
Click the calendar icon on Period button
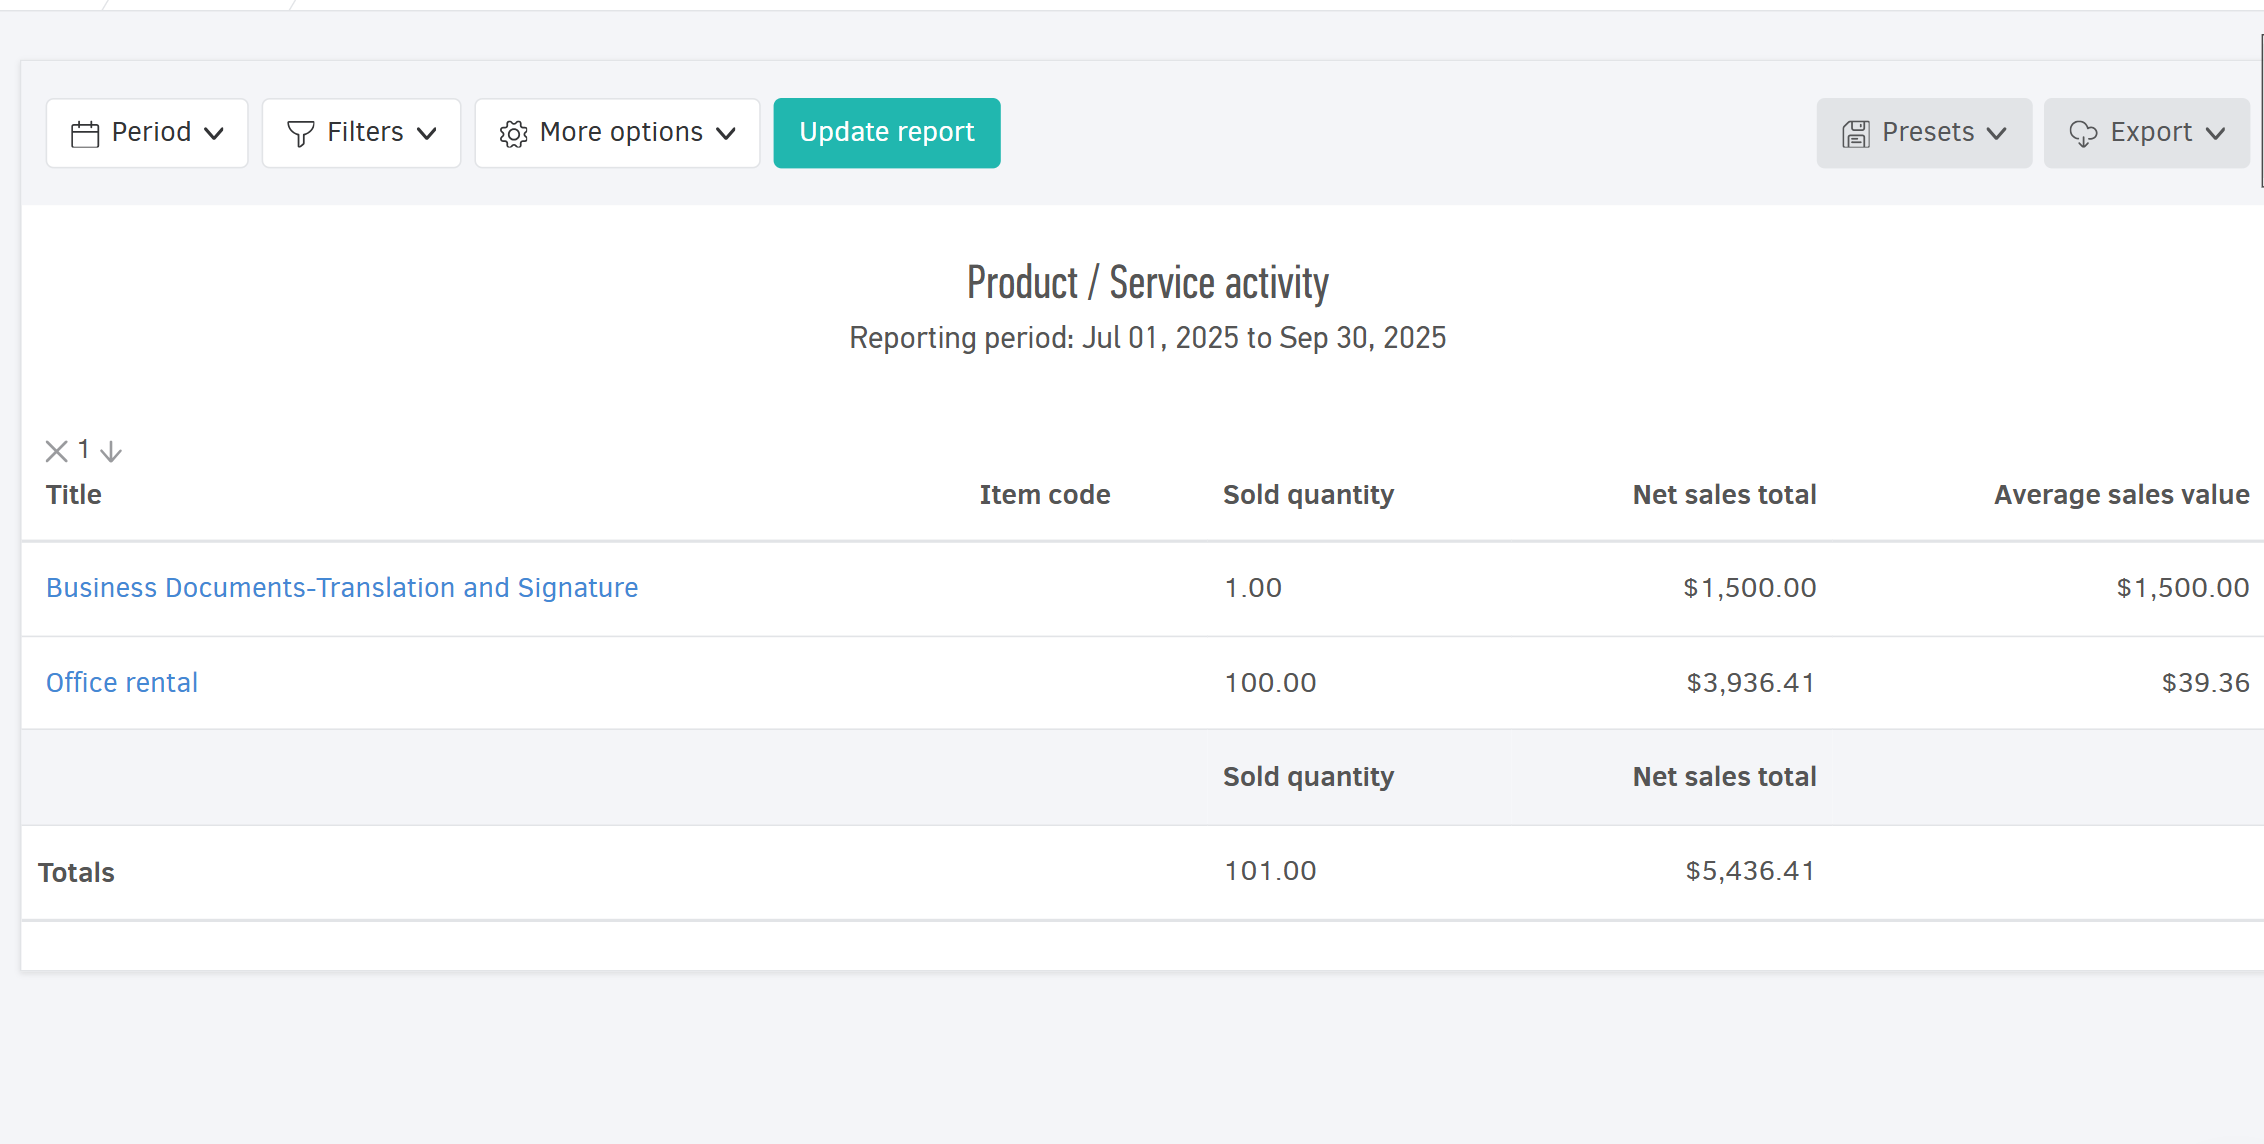(x=85, y=133)
